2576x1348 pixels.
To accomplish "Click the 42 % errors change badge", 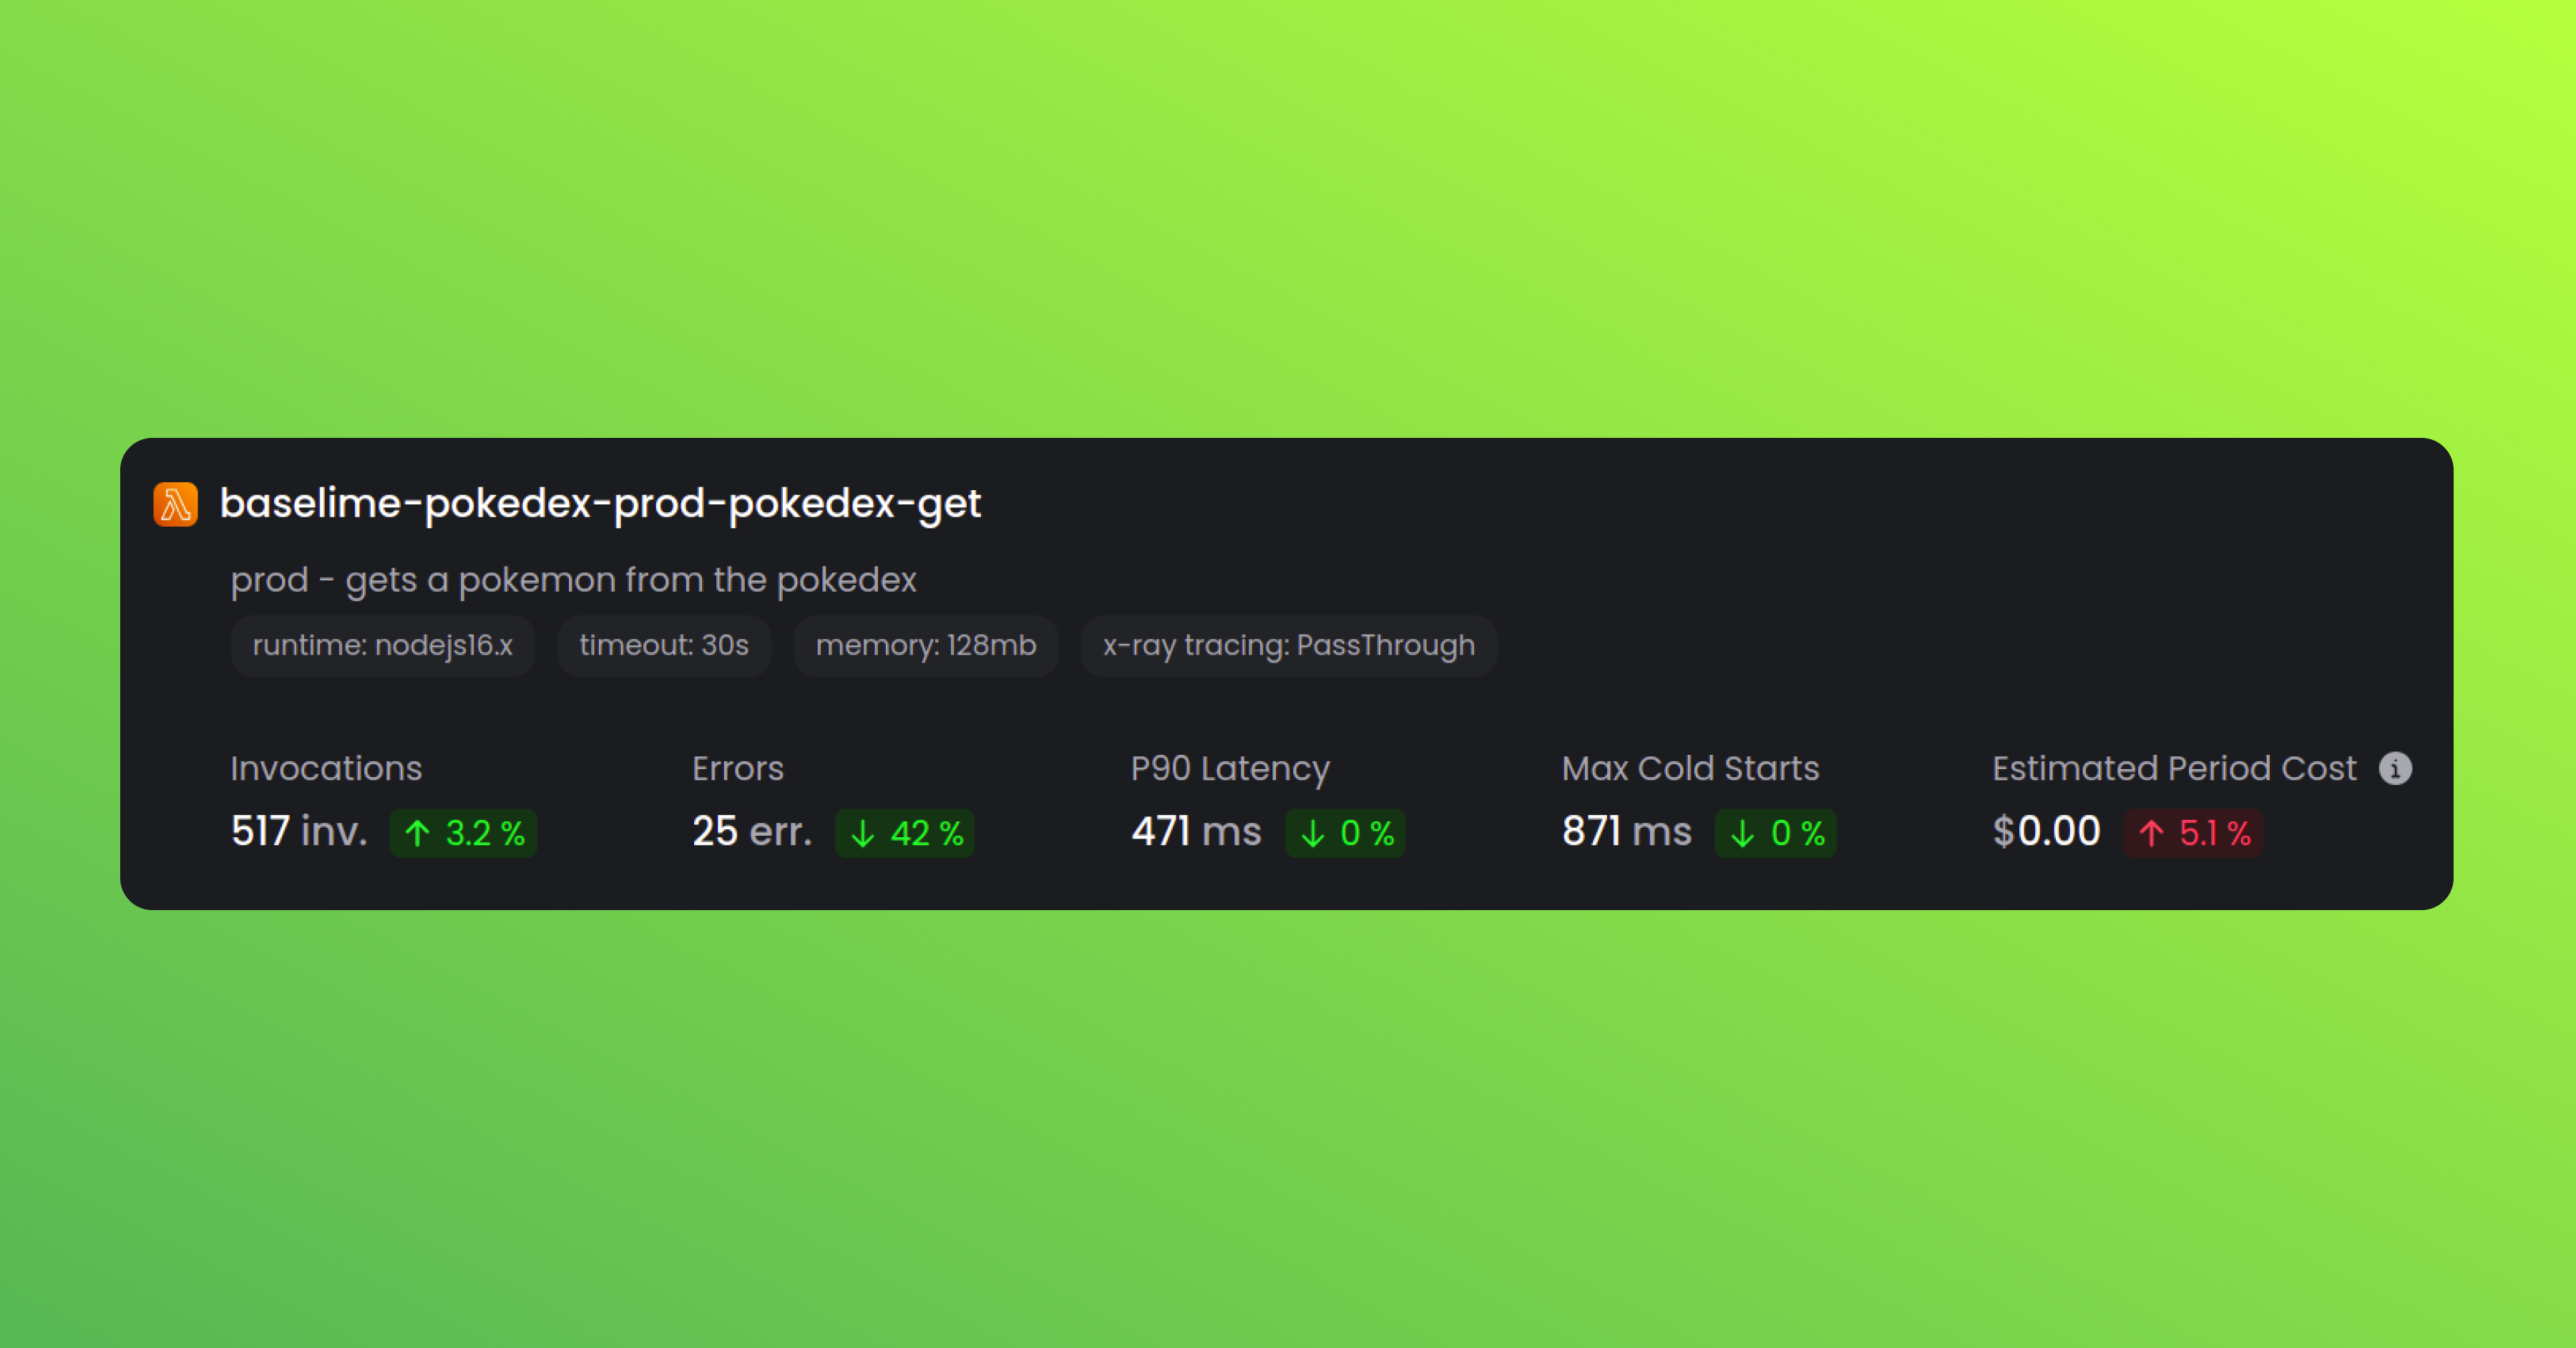I will [904, 833].
